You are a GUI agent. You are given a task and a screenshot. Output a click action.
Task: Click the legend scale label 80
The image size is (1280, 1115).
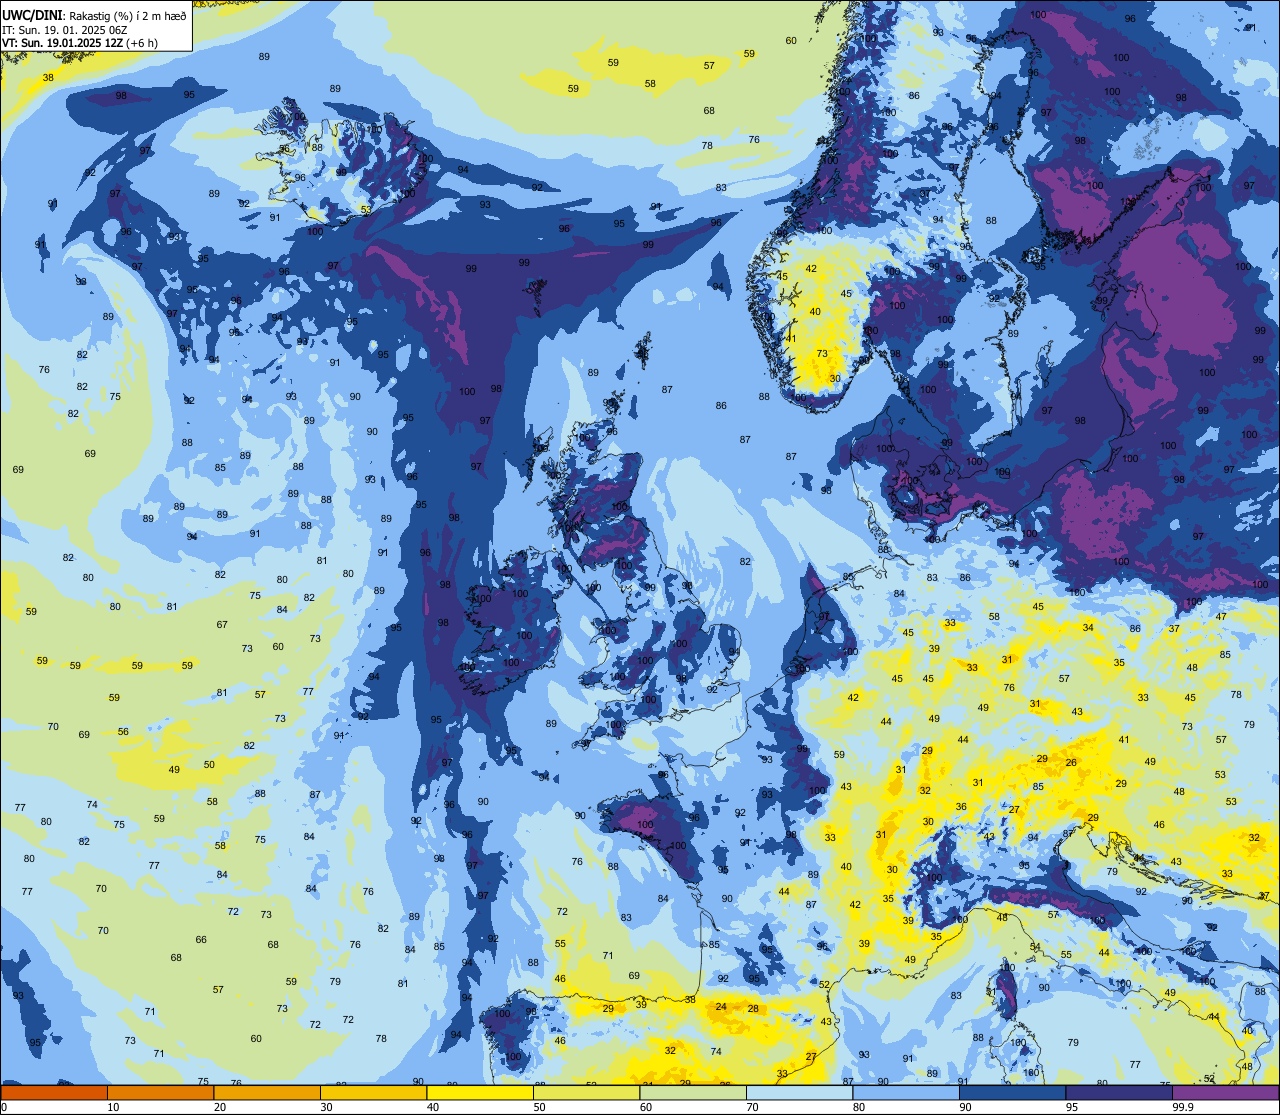[x=859, y=1107]
